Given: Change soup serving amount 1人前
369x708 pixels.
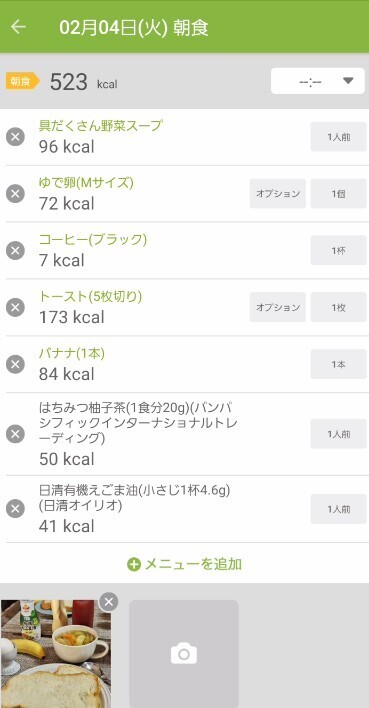Looking at the screenshot, I should pos(338,137).
